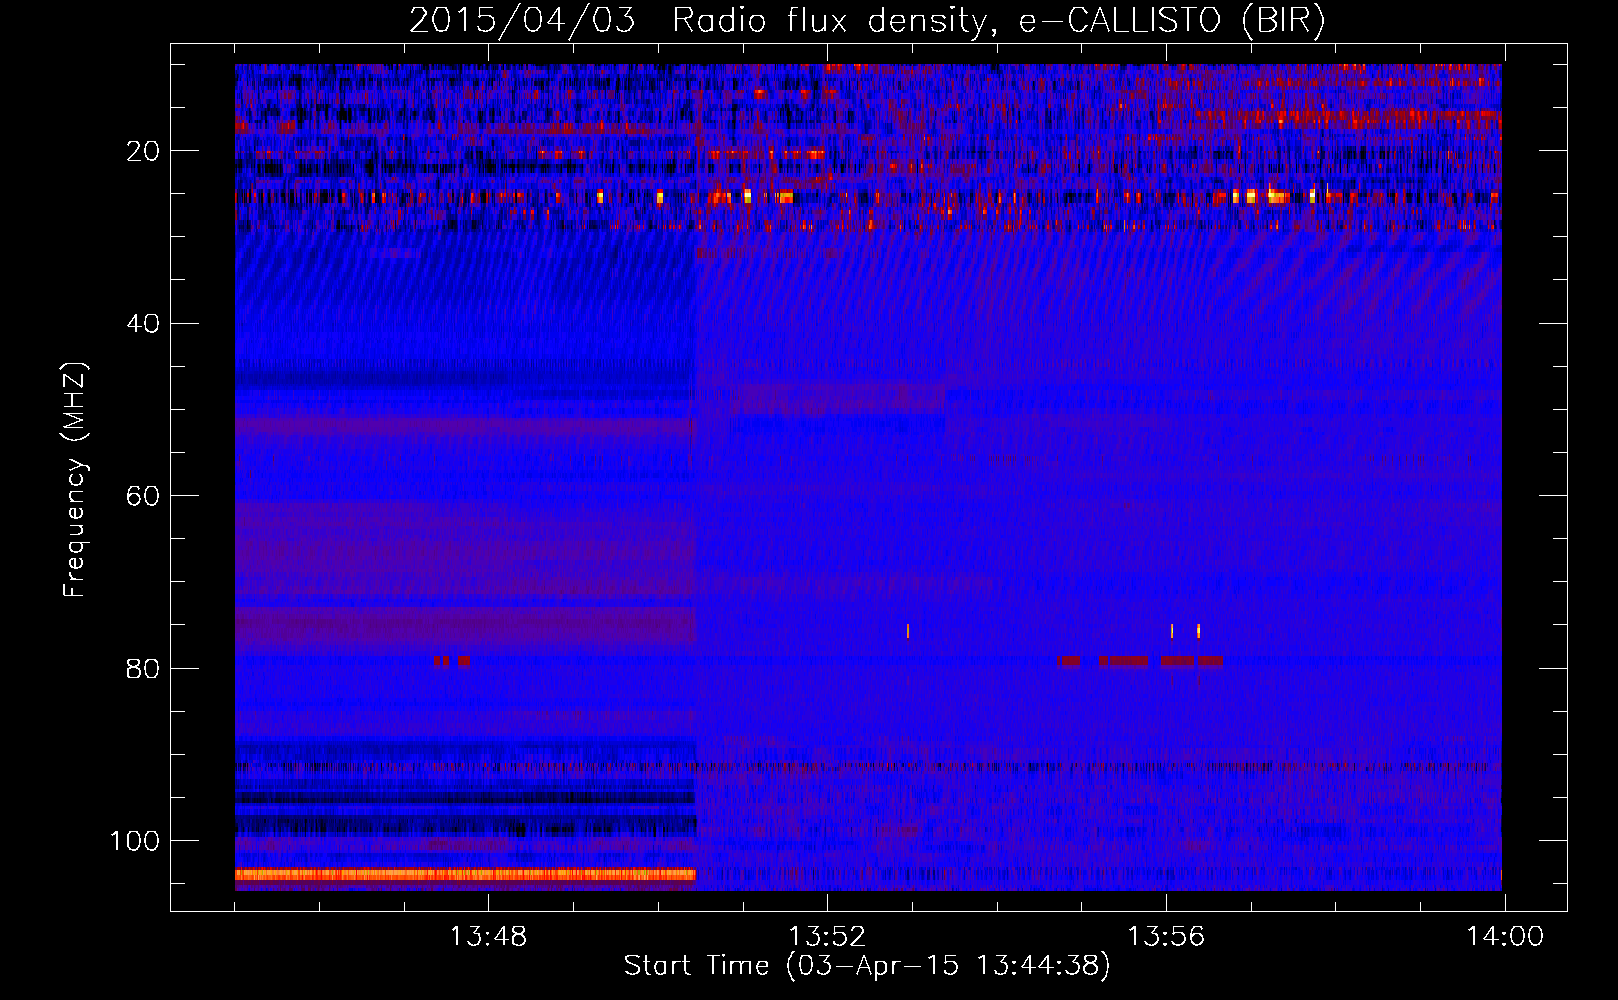Click the 14:00 time tick label

pos(1505,937)
